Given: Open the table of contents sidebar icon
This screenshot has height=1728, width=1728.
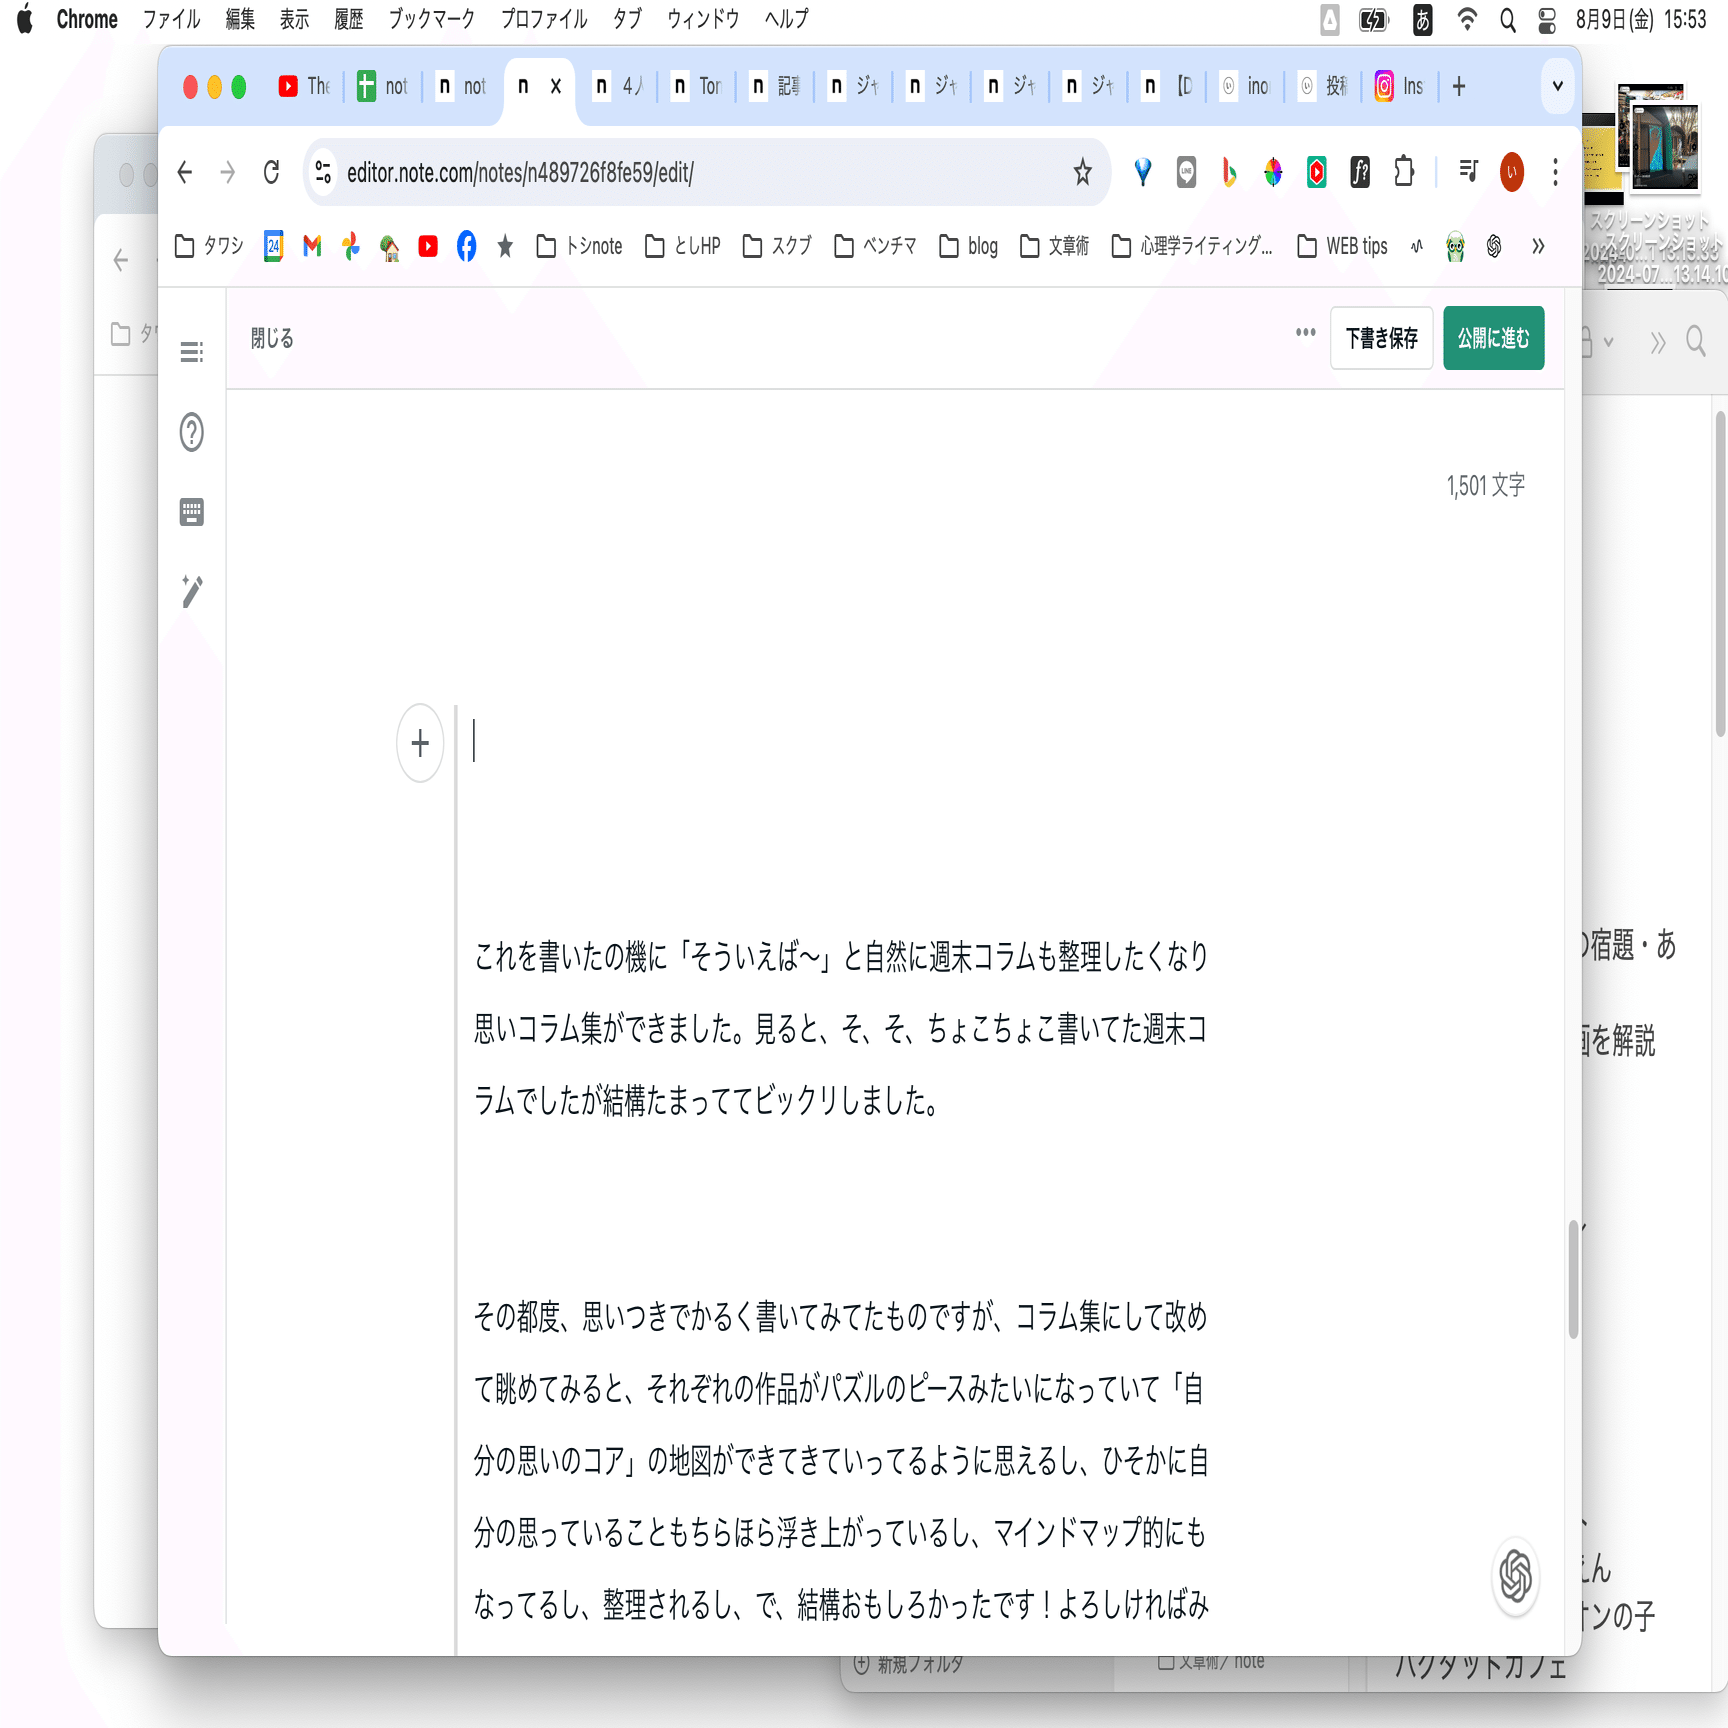Looking at the screenshot, I should 192,352.
